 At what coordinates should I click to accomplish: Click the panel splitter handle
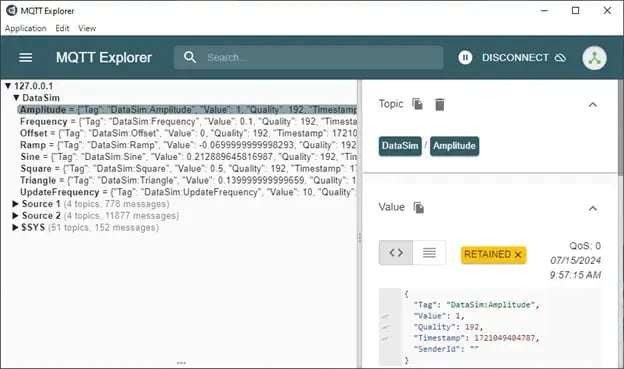360,238
